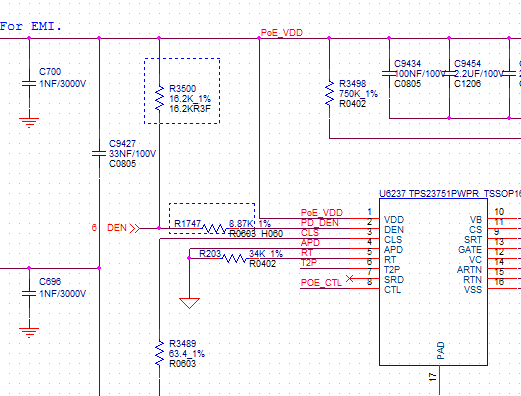This screenshot has height=396, width=521.
Task: Click the ground symbol below C700
Action: coord(29,123)
